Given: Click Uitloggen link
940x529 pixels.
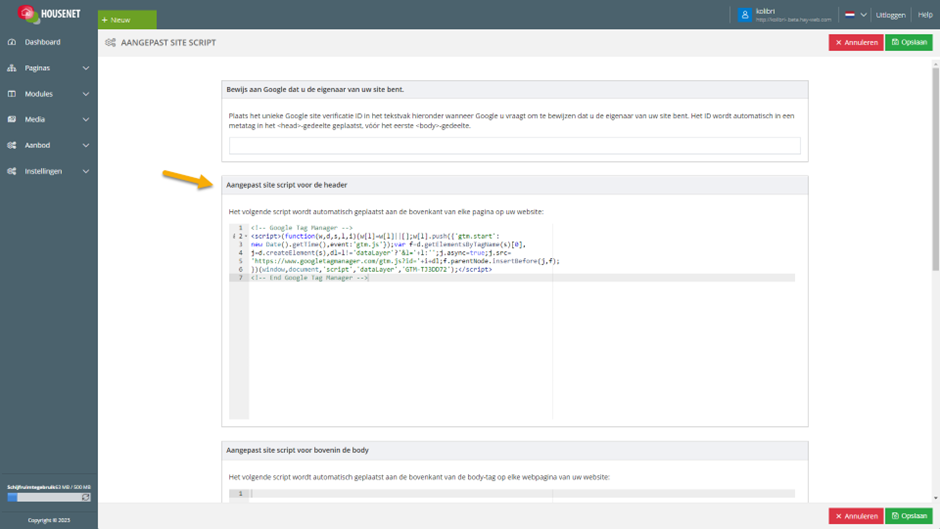Looking at the screenshot, I should (x=890, y=15).
